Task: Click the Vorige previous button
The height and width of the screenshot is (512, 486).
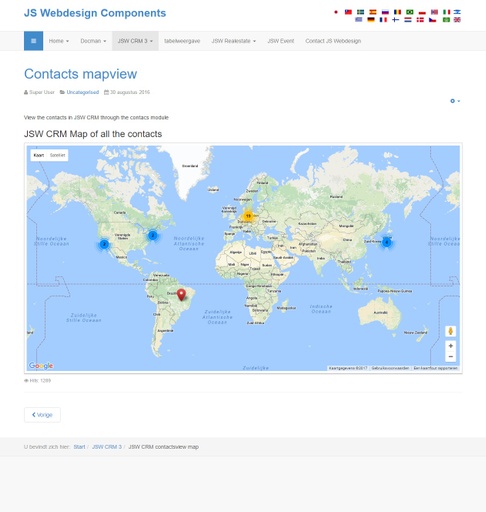Action: pos(42,415)
